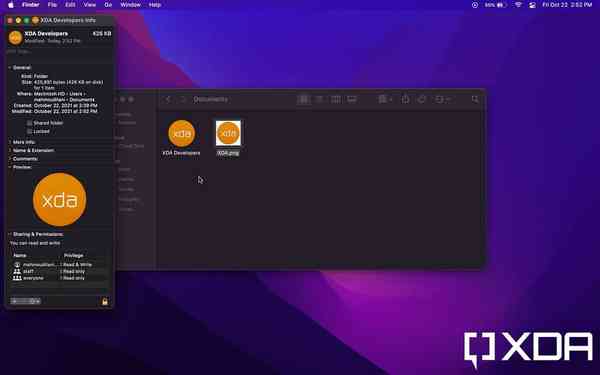
Task: Open the Go menu
Action: pyautogui.click(x=108, y=5)
